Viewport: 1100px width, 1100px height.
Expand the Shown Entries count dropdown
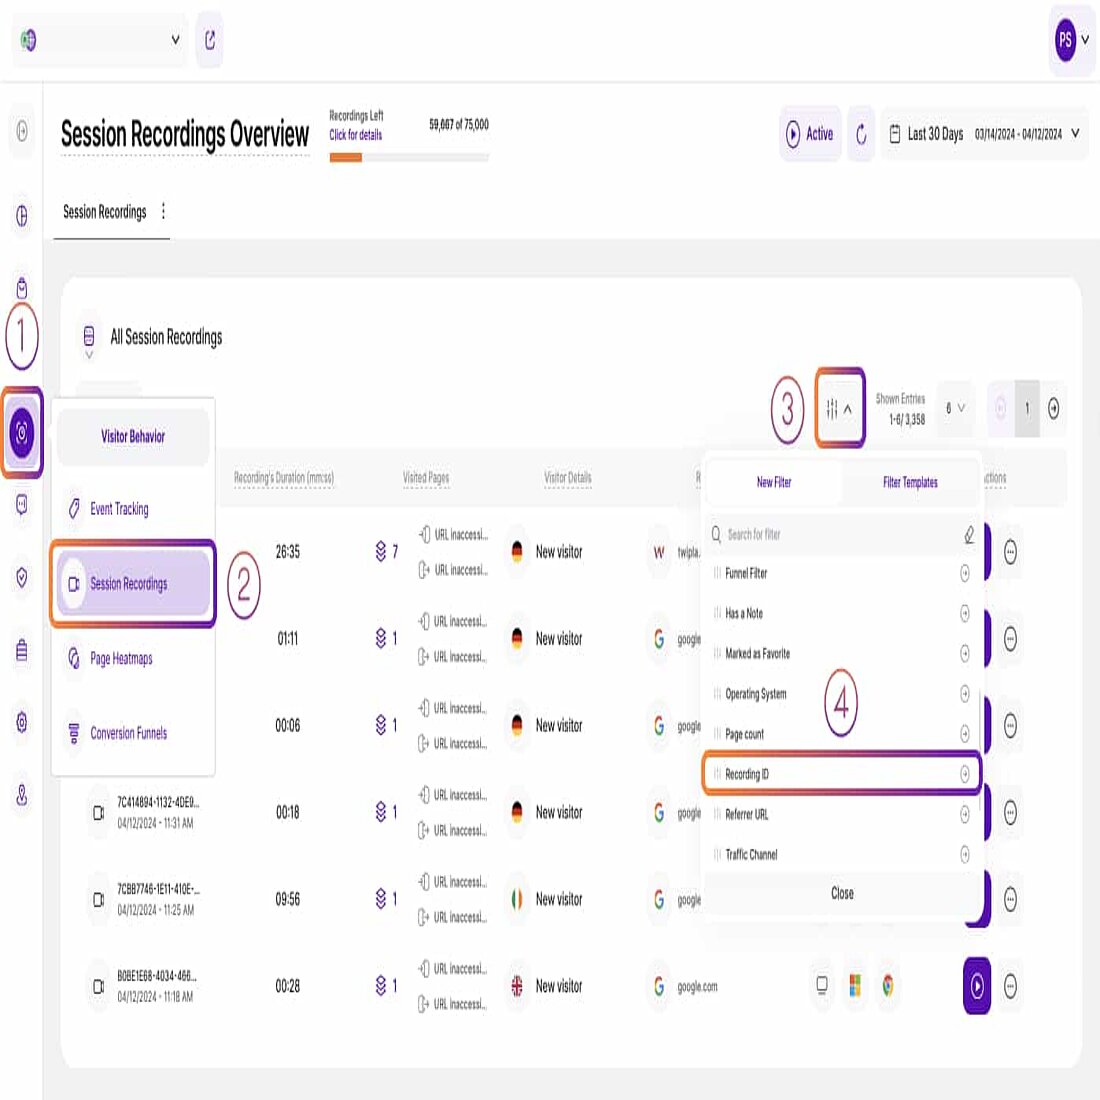[952, 408]
